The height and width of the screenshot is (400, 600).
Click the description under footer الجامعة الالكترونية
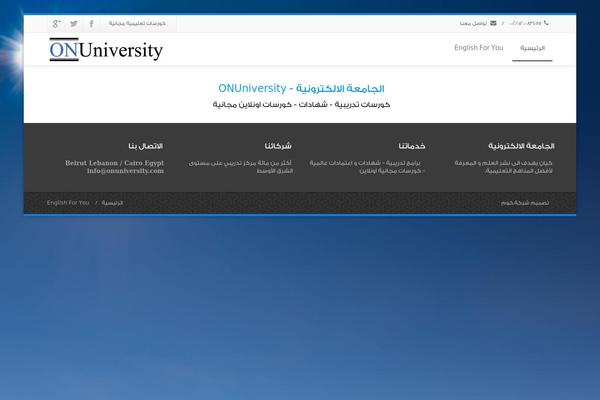pyautogui.click(x=504, y=167)
